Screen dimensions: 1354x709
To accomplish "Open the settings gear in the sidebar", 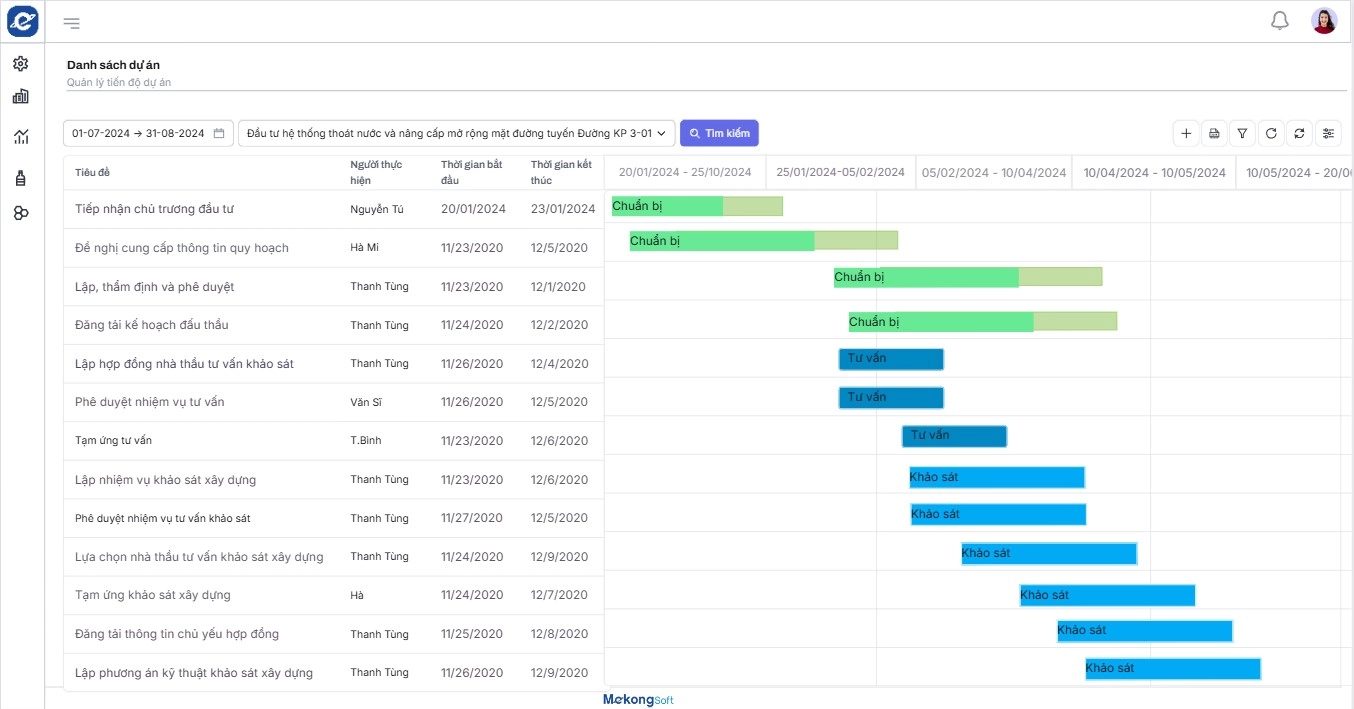I will (x=21, y=64).
